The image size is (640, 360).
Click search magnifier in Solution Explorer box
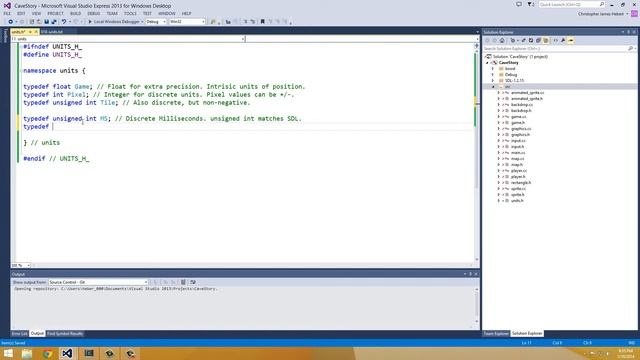point(630,49)
